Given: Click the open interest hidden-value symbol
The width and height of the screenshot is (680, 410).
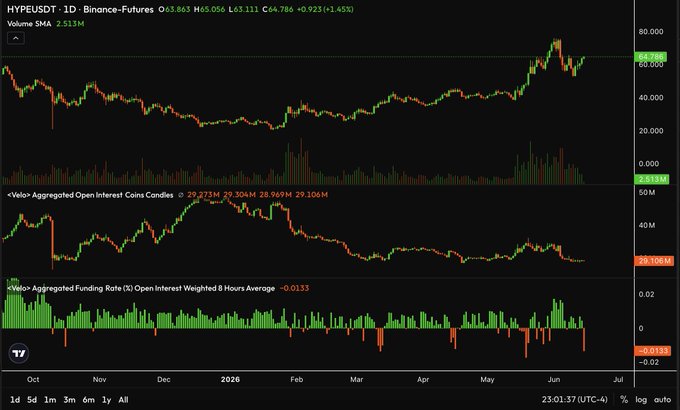Looking at the screenshot, I should tap(181, 195).
